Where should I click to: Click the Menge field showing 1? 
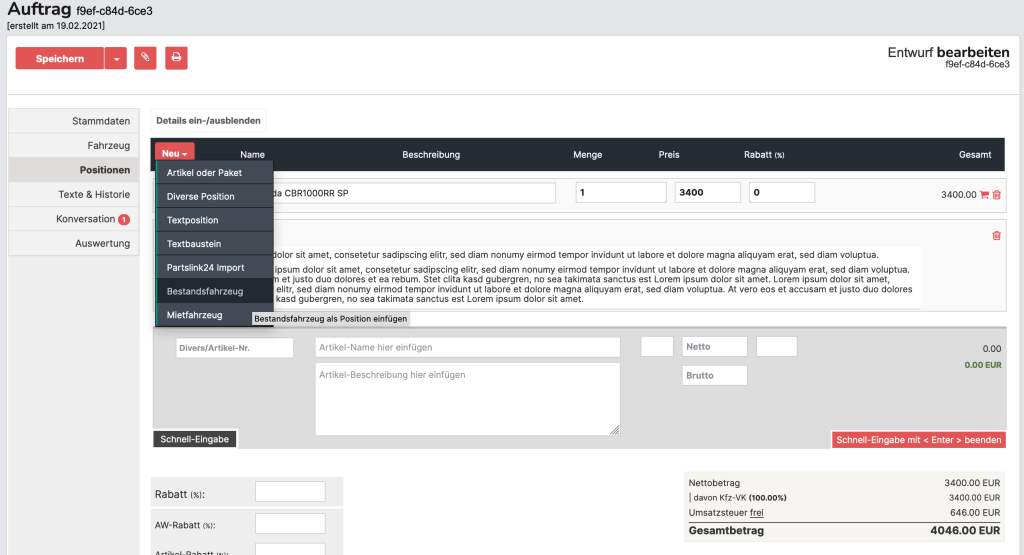pos(620,193)
